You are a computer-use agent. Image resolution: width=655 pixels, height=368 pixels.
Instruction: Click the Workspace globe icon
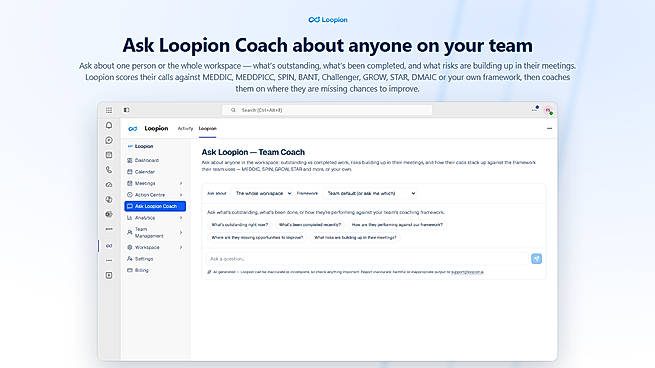click(x=129, y=247)
